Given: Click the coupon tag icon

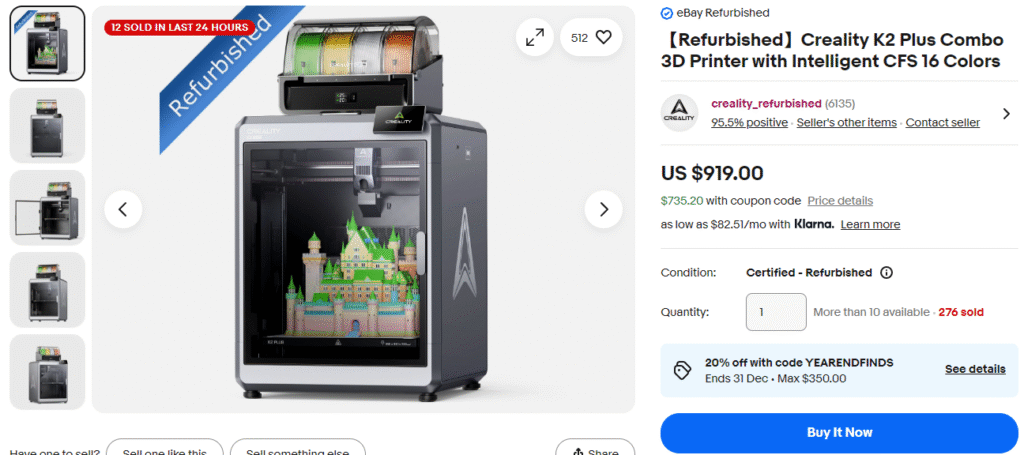Looking at the screenshot, I should click(x=682, y=371).
